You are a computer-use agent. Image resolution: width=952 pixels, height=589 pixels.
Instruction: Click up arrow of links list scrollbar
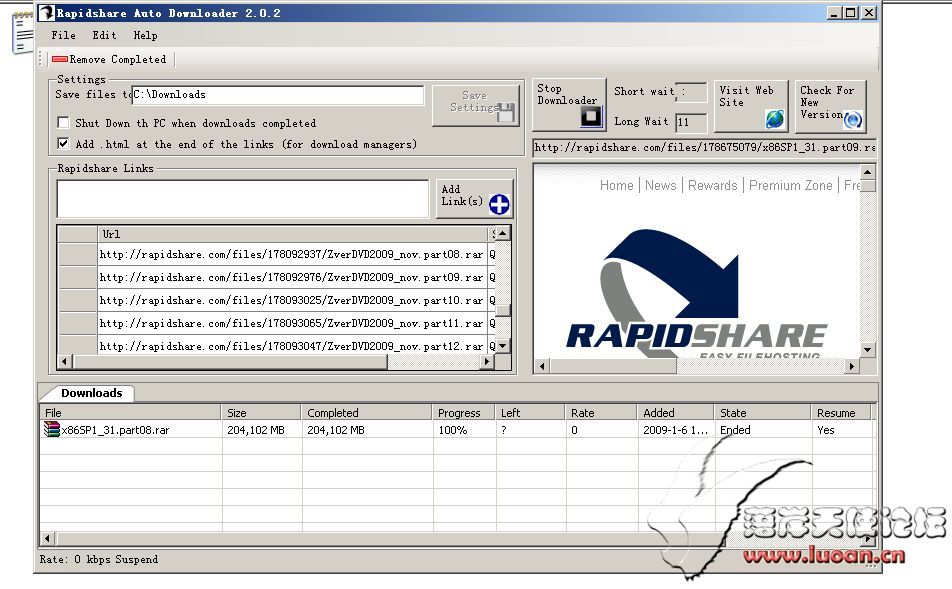click(503, 233)
